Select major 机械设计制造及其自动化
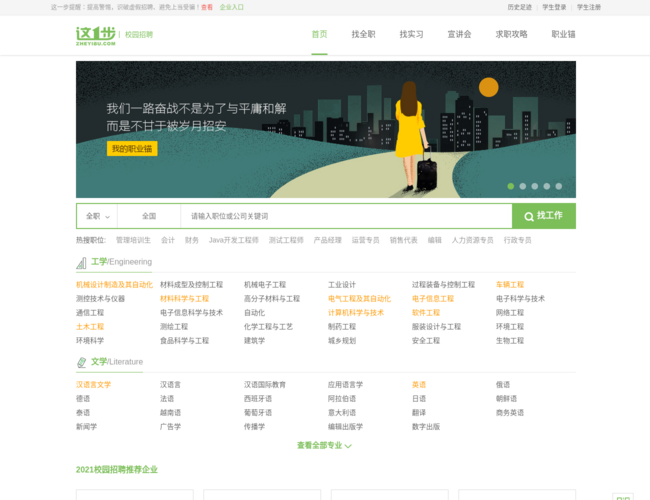 (x=114, y=285)
